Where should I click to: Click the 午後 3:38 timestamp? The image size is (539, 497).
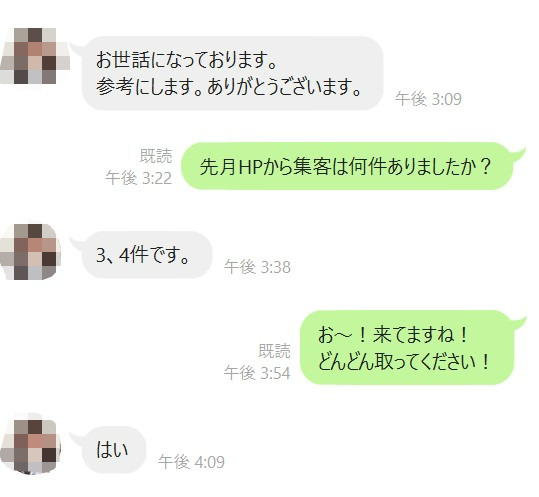pos(257,267)
